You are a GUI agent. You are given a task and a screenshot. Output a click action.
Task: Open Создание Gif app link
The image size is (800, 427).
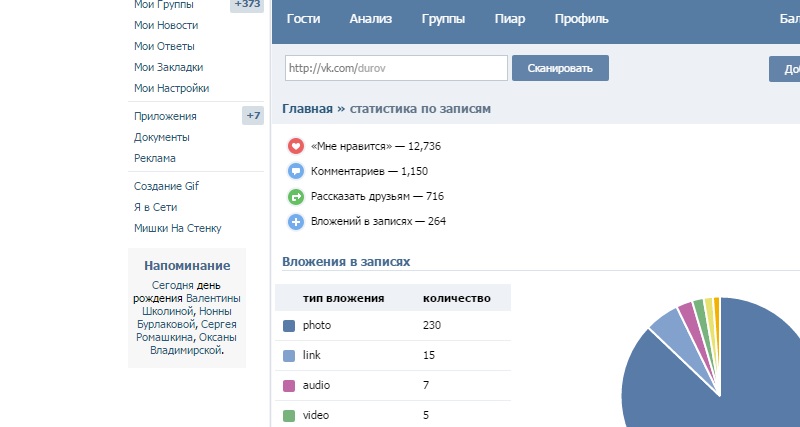coord(166,186)
